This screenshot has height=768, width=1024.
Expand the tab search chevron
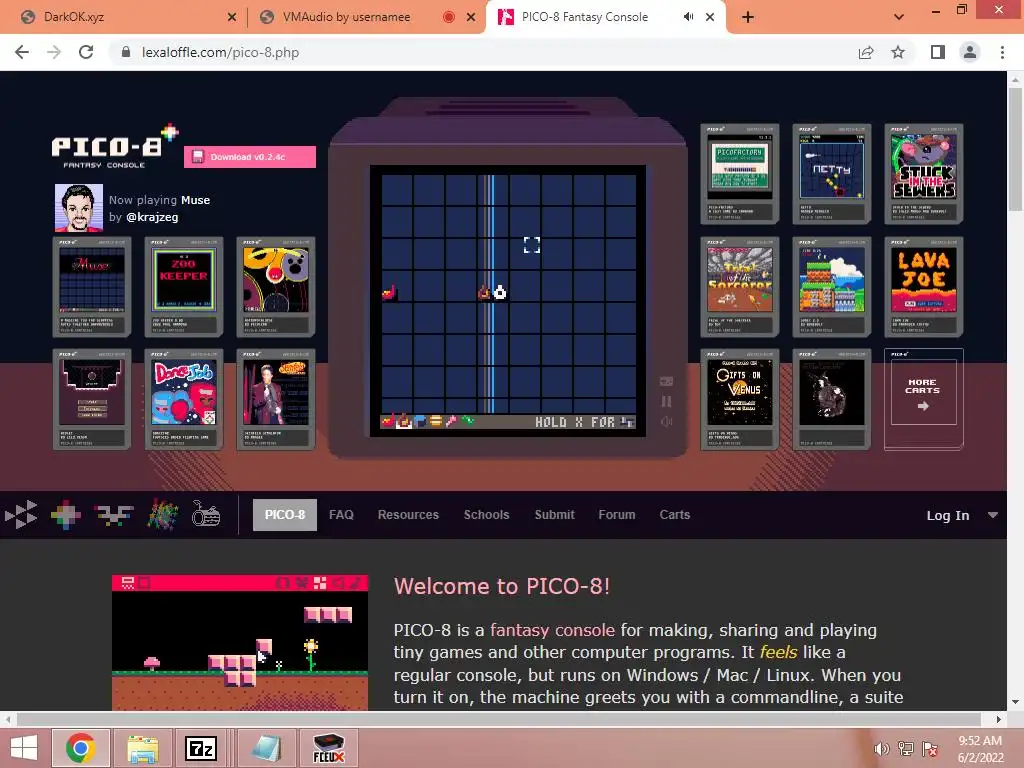[899, 17]
